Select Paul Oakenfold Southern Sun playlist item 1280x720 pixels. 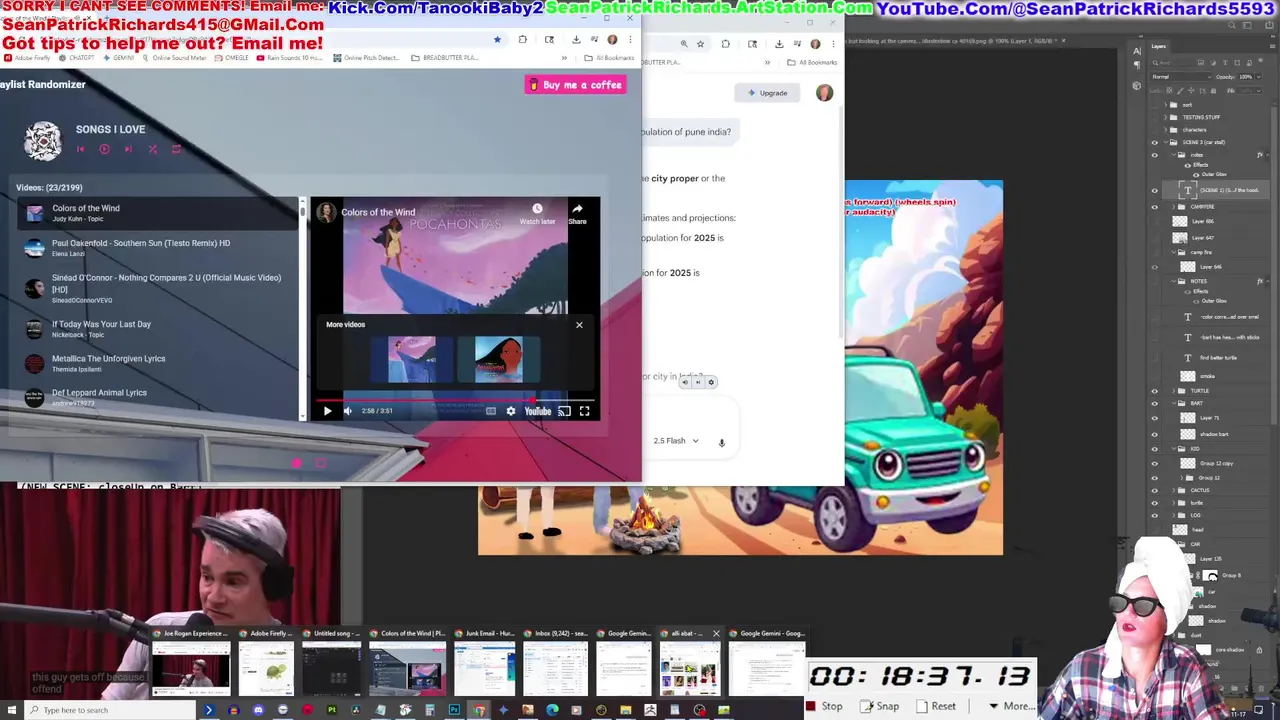pos(158,248)
